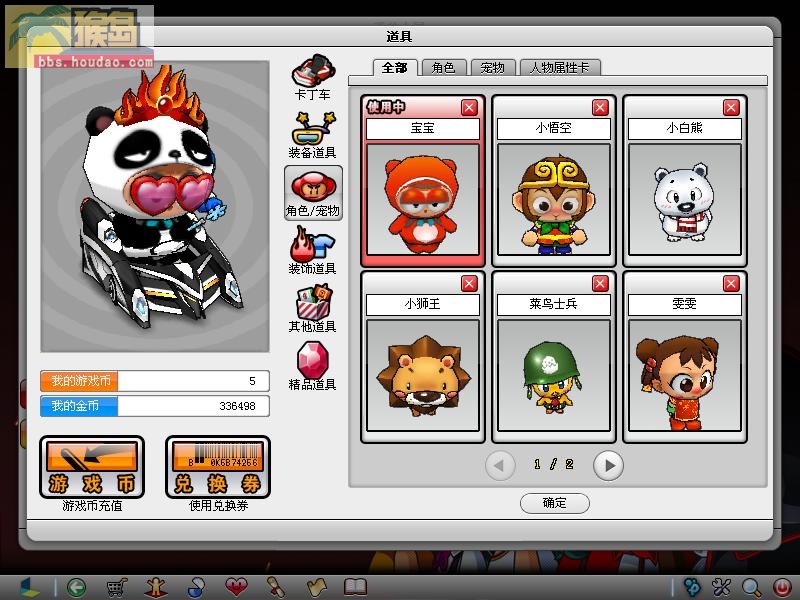Viewport: 800px width, 600px height.
Task: Switch to the 角色 tab
Action: (x=443, y=68)
